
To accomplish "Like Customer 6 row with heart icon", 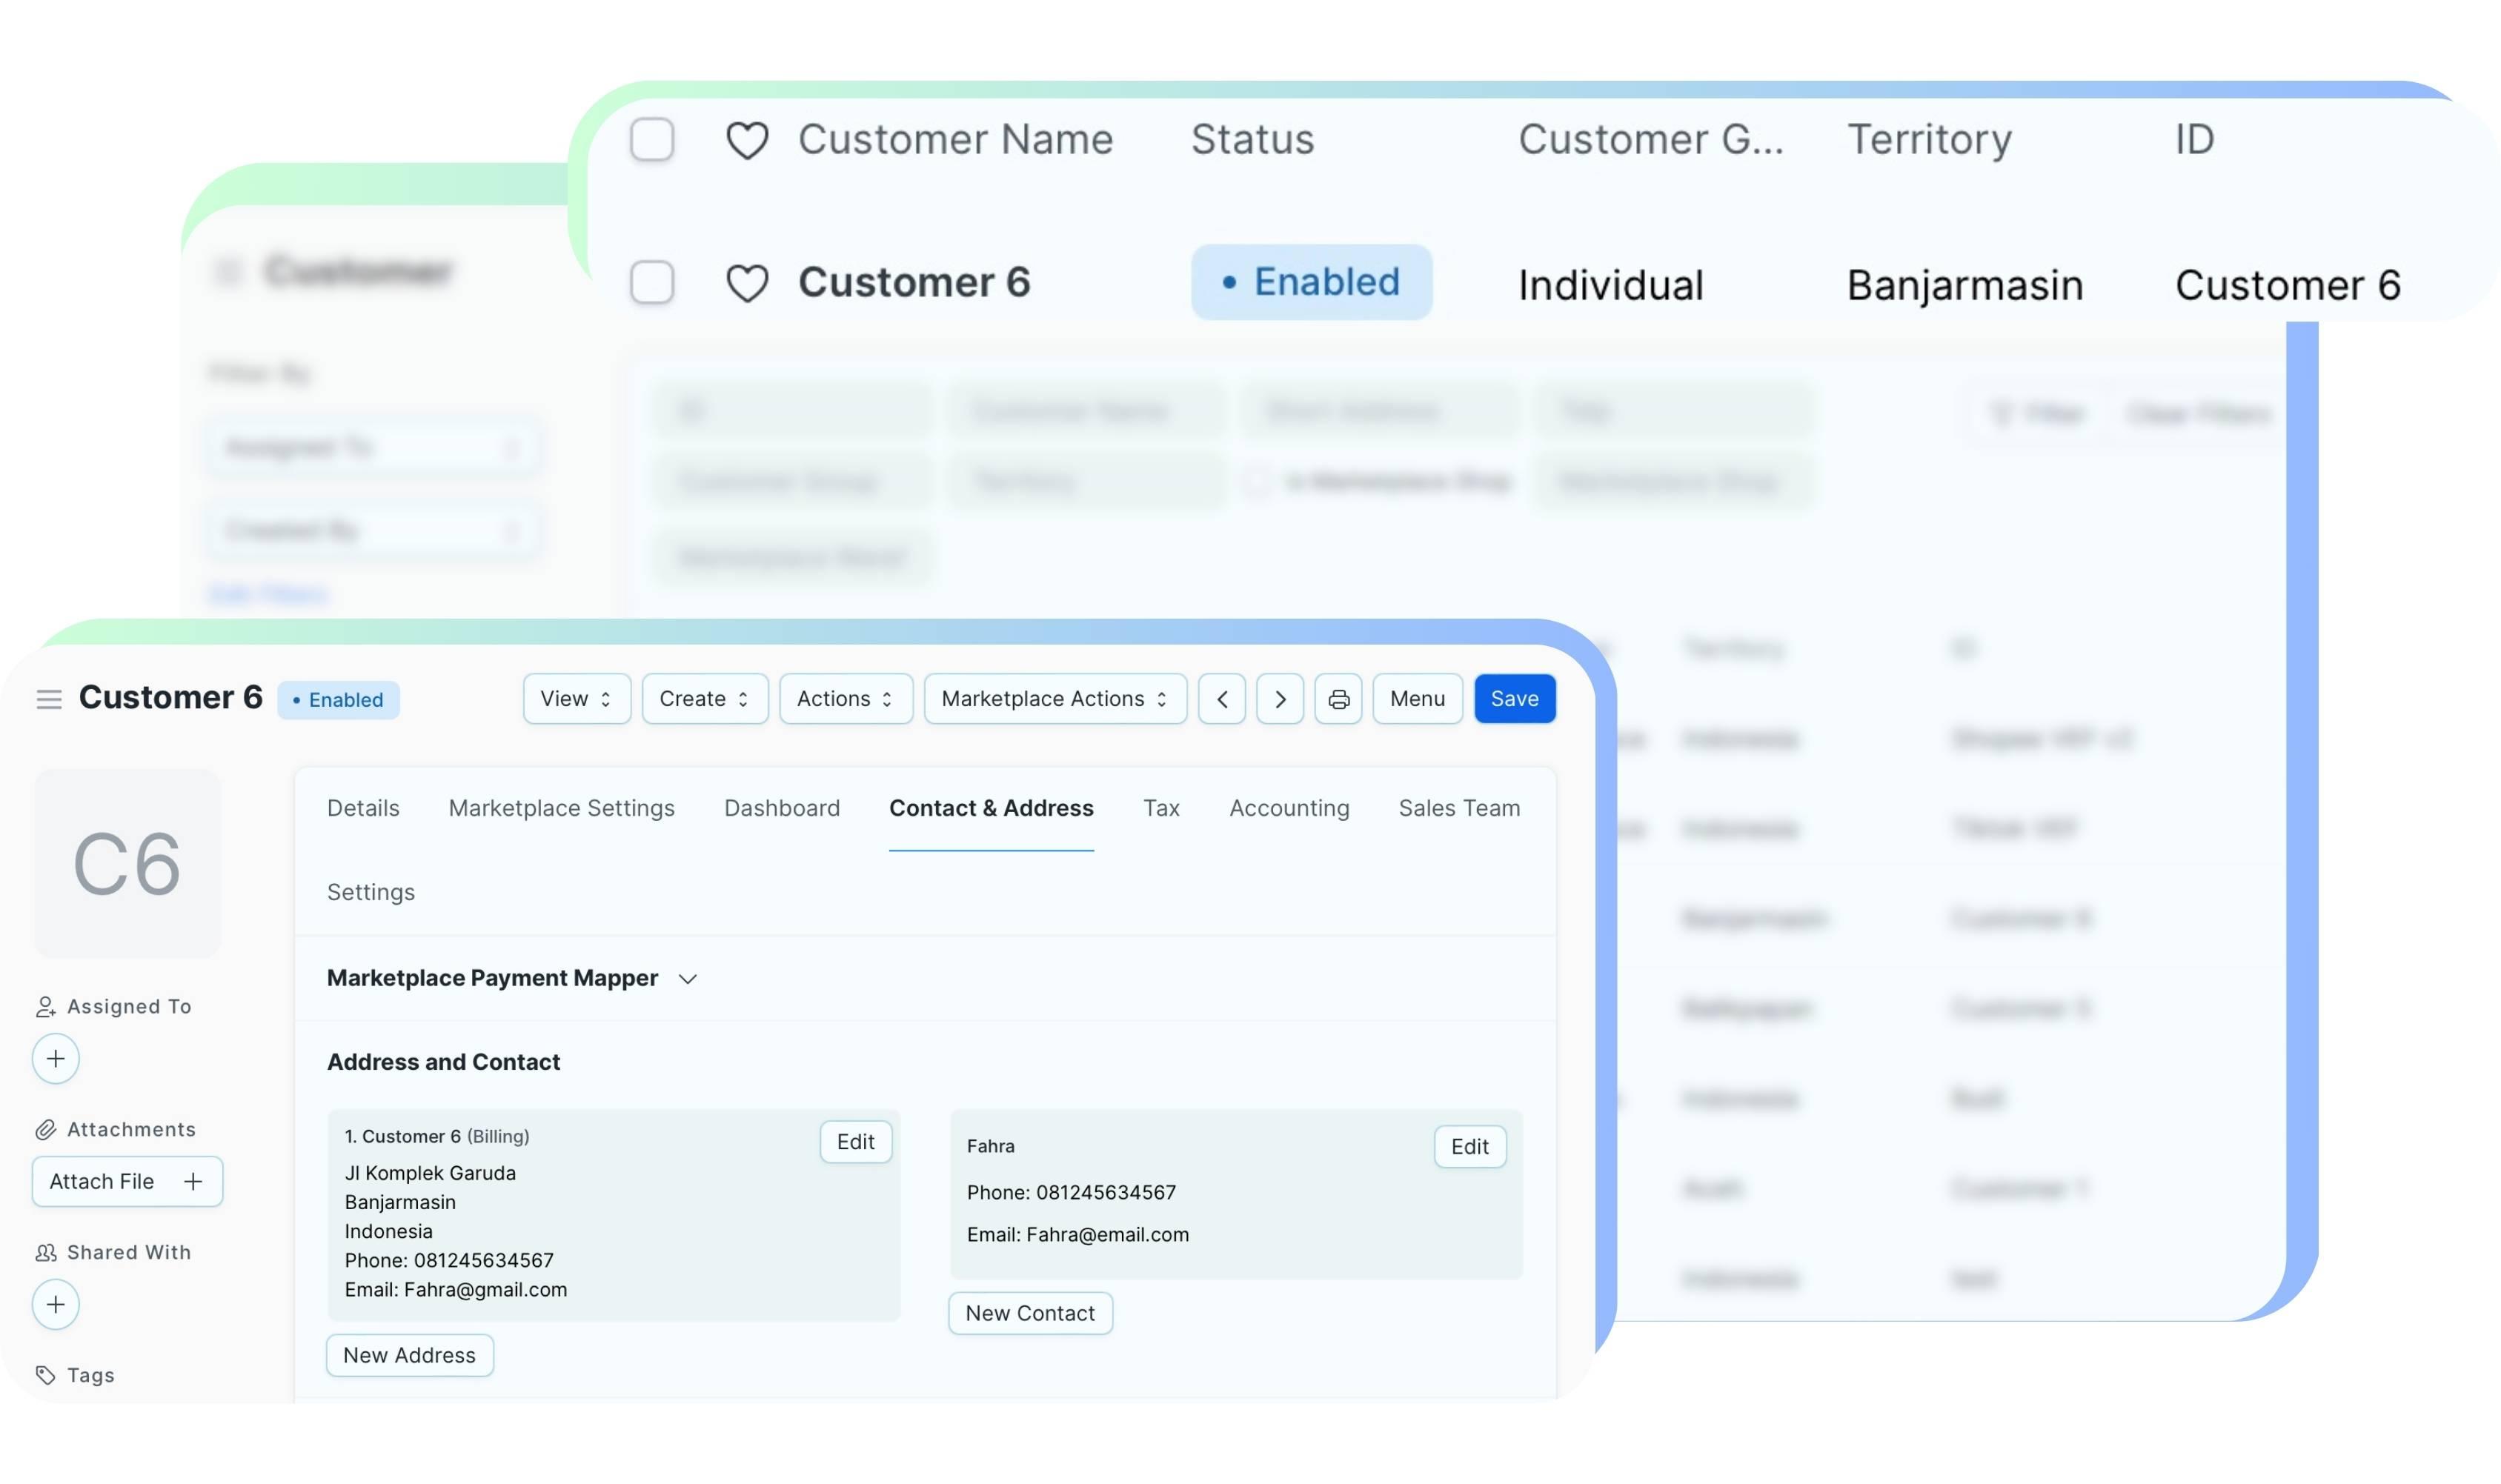I will tap(747, 283).
